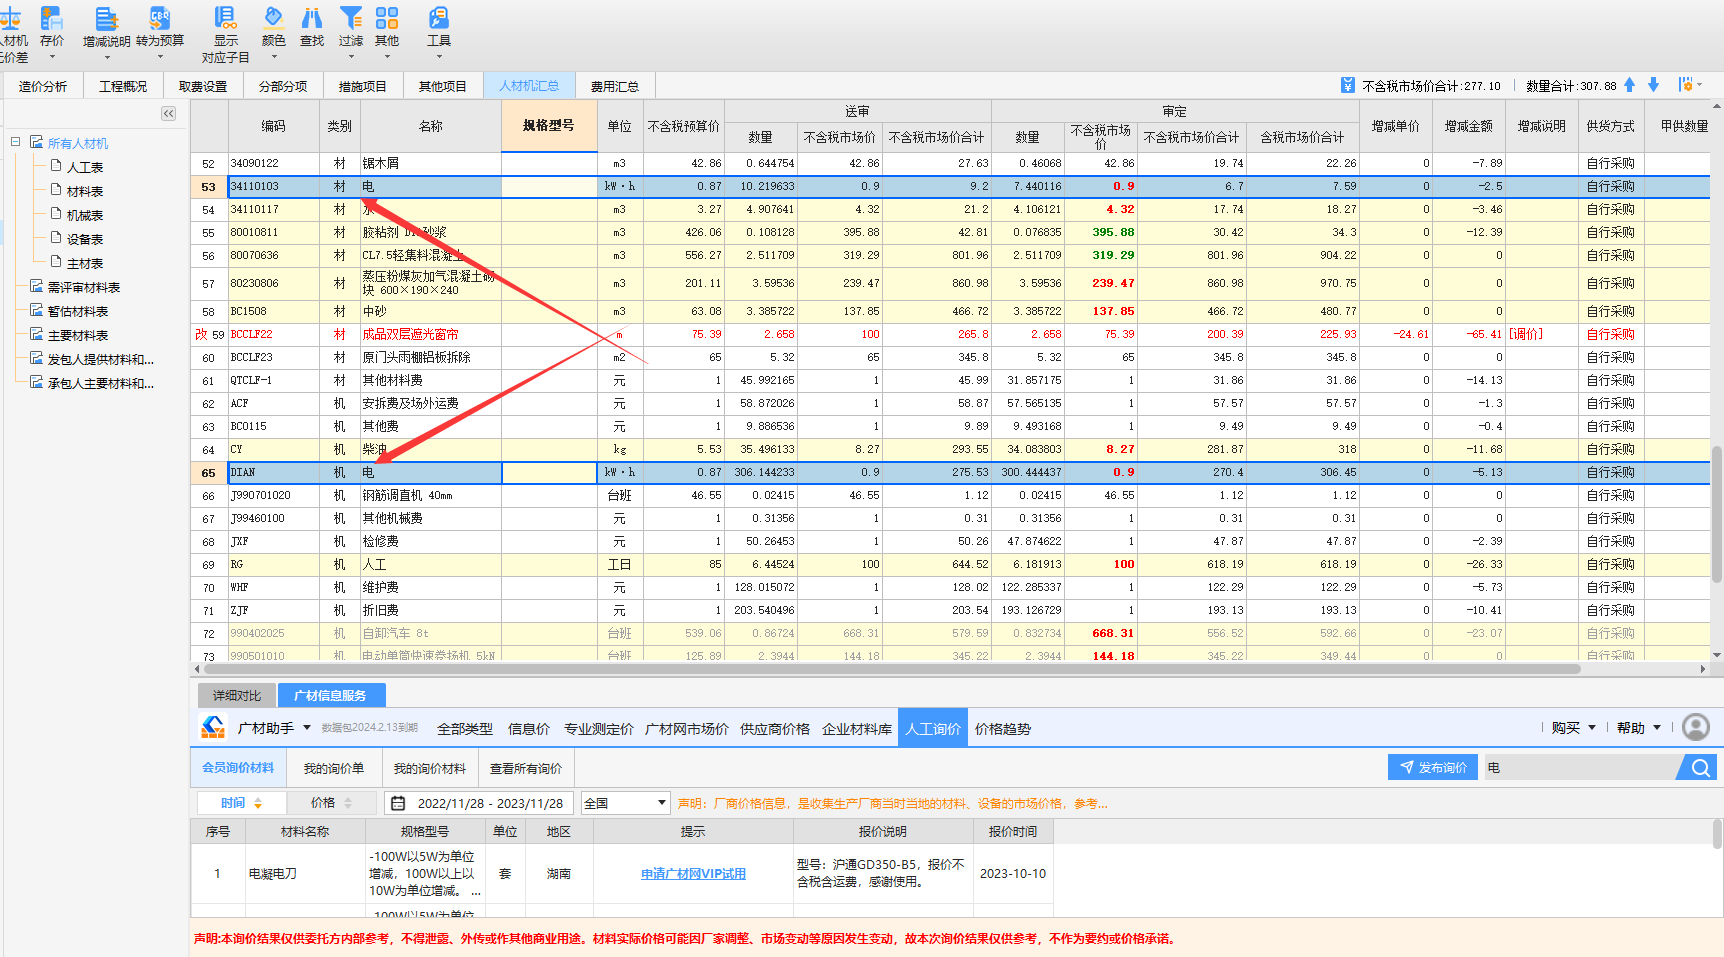Click the table horizontal scrollbar
Image resolution: width=1724 pixels, height=957 pixels.
pyautogui.click(x=891, y=669)
